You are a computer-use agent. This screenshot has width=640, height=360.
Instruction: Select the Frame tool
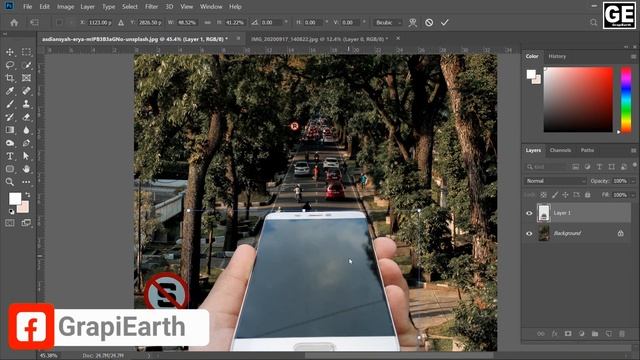(26, 78)
